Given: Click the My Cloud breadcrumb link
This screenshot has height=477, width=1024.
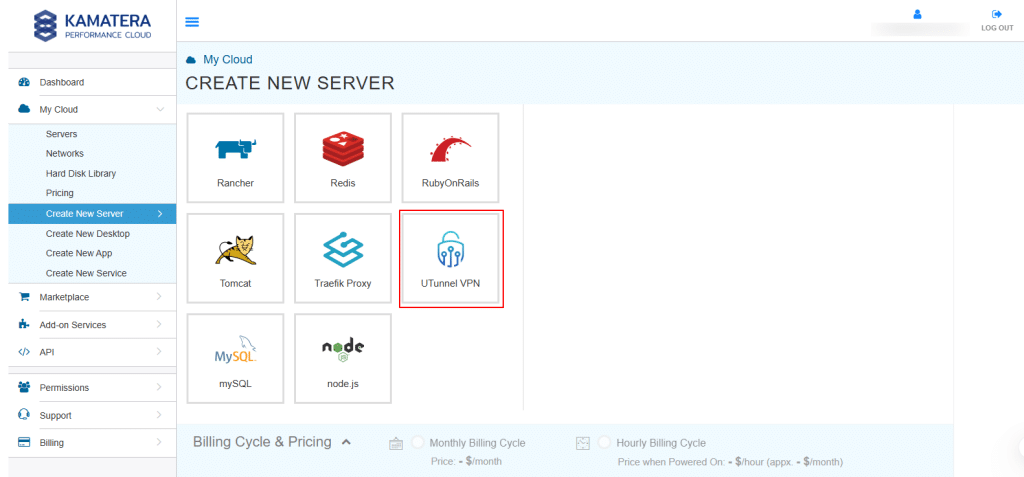Looking at the screenshot, I should coord(228,59).
